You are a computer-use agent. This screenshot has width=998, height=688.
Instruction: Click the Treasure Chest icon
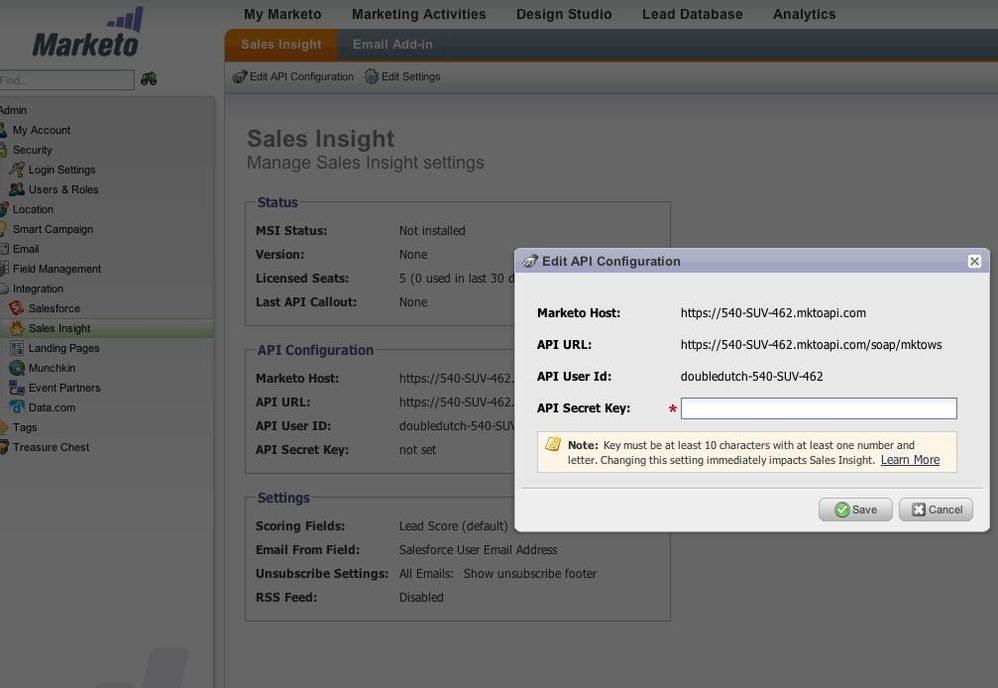click(x=4, y=447)
